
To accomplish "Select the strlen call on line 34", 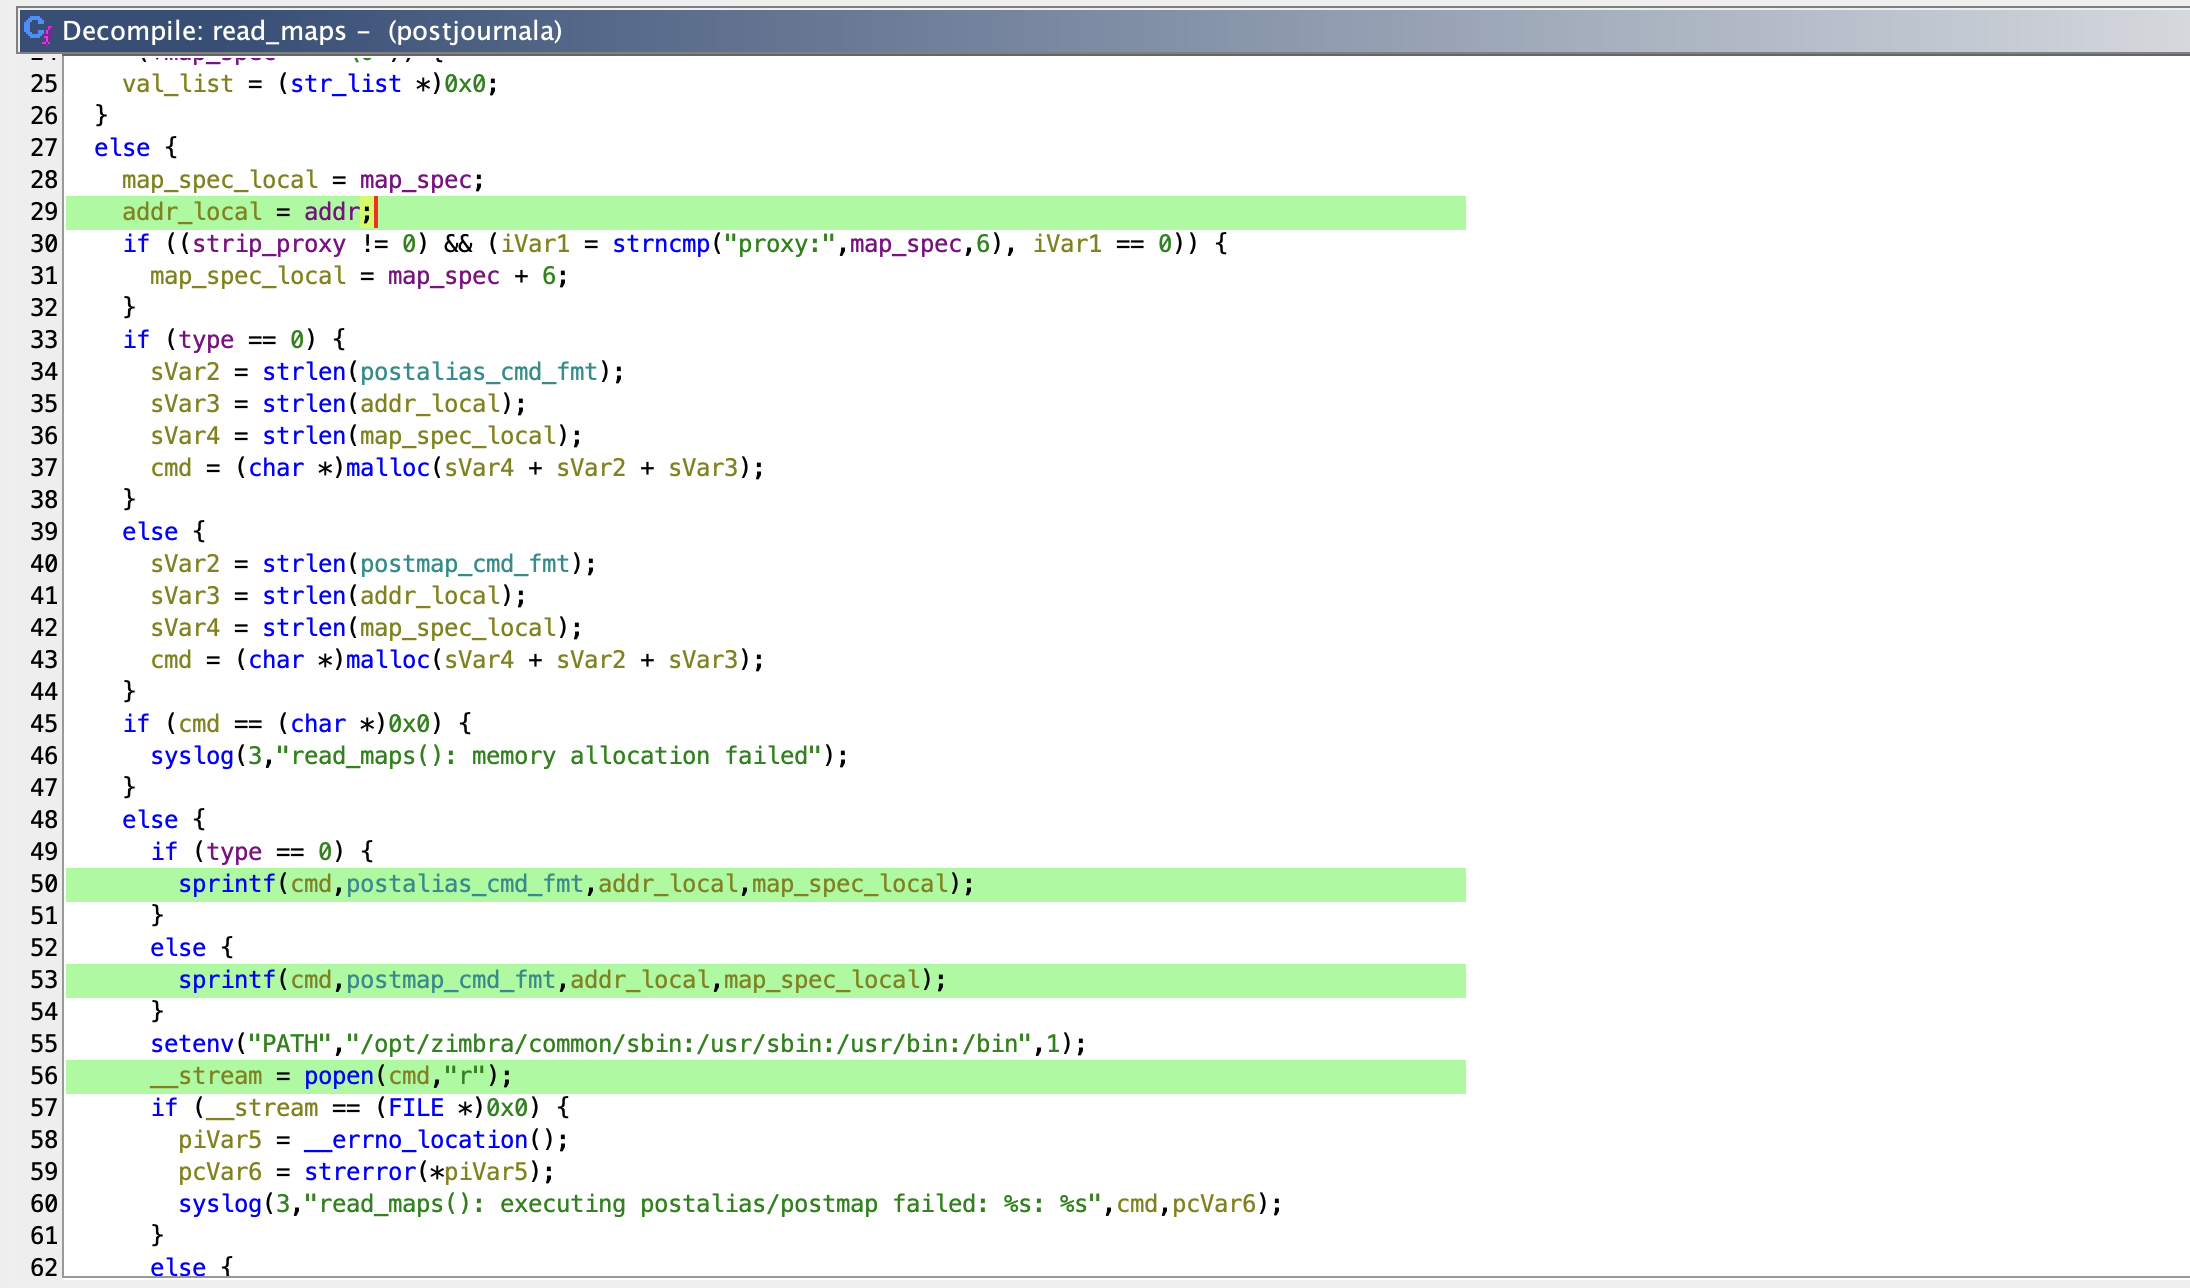I will pos(303,371).
